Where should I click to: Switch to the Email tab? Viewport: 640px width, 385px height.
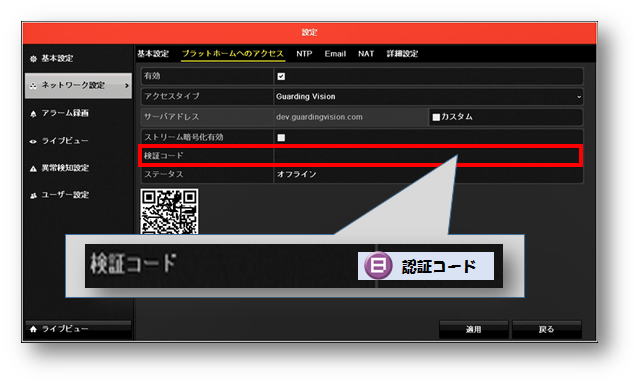(x=335, y=54)
